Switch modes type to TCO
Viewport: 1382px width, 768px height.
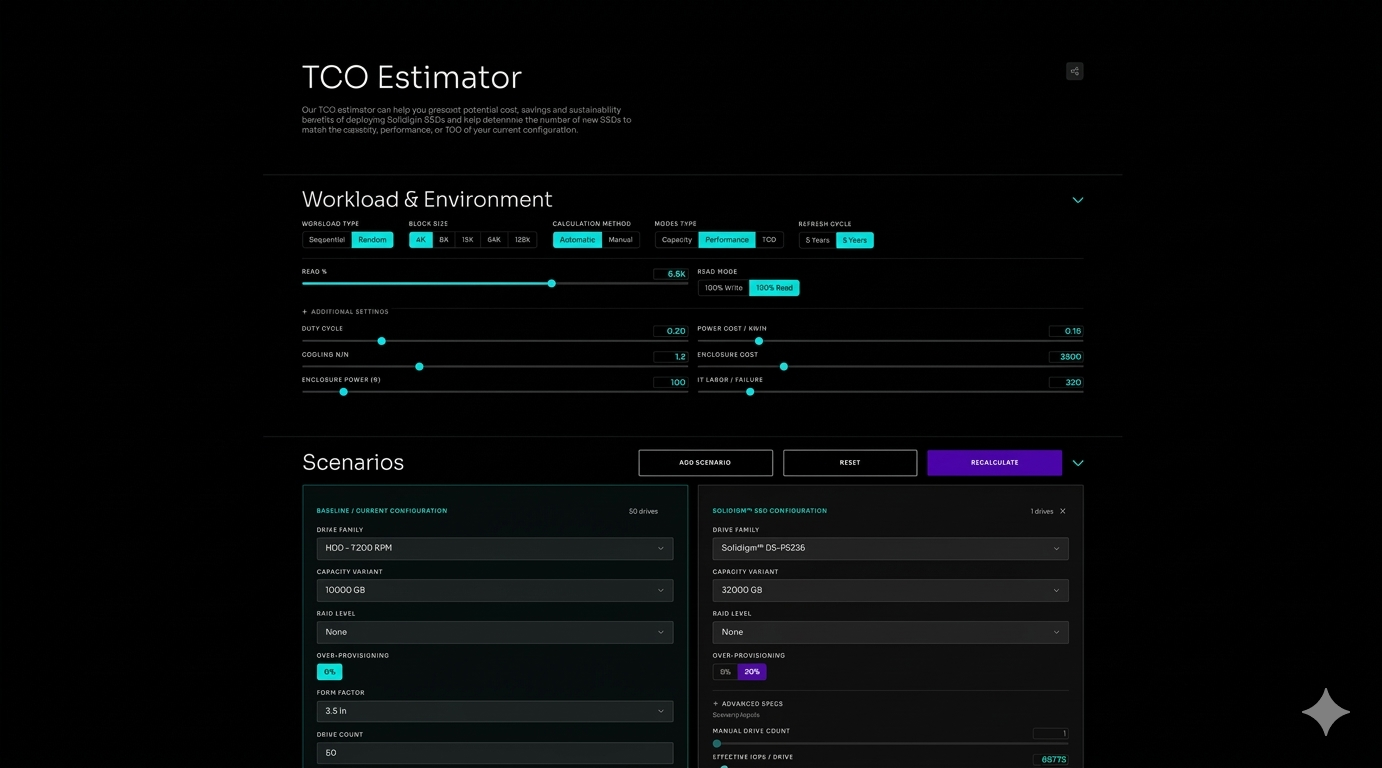[x=769, y=239]
